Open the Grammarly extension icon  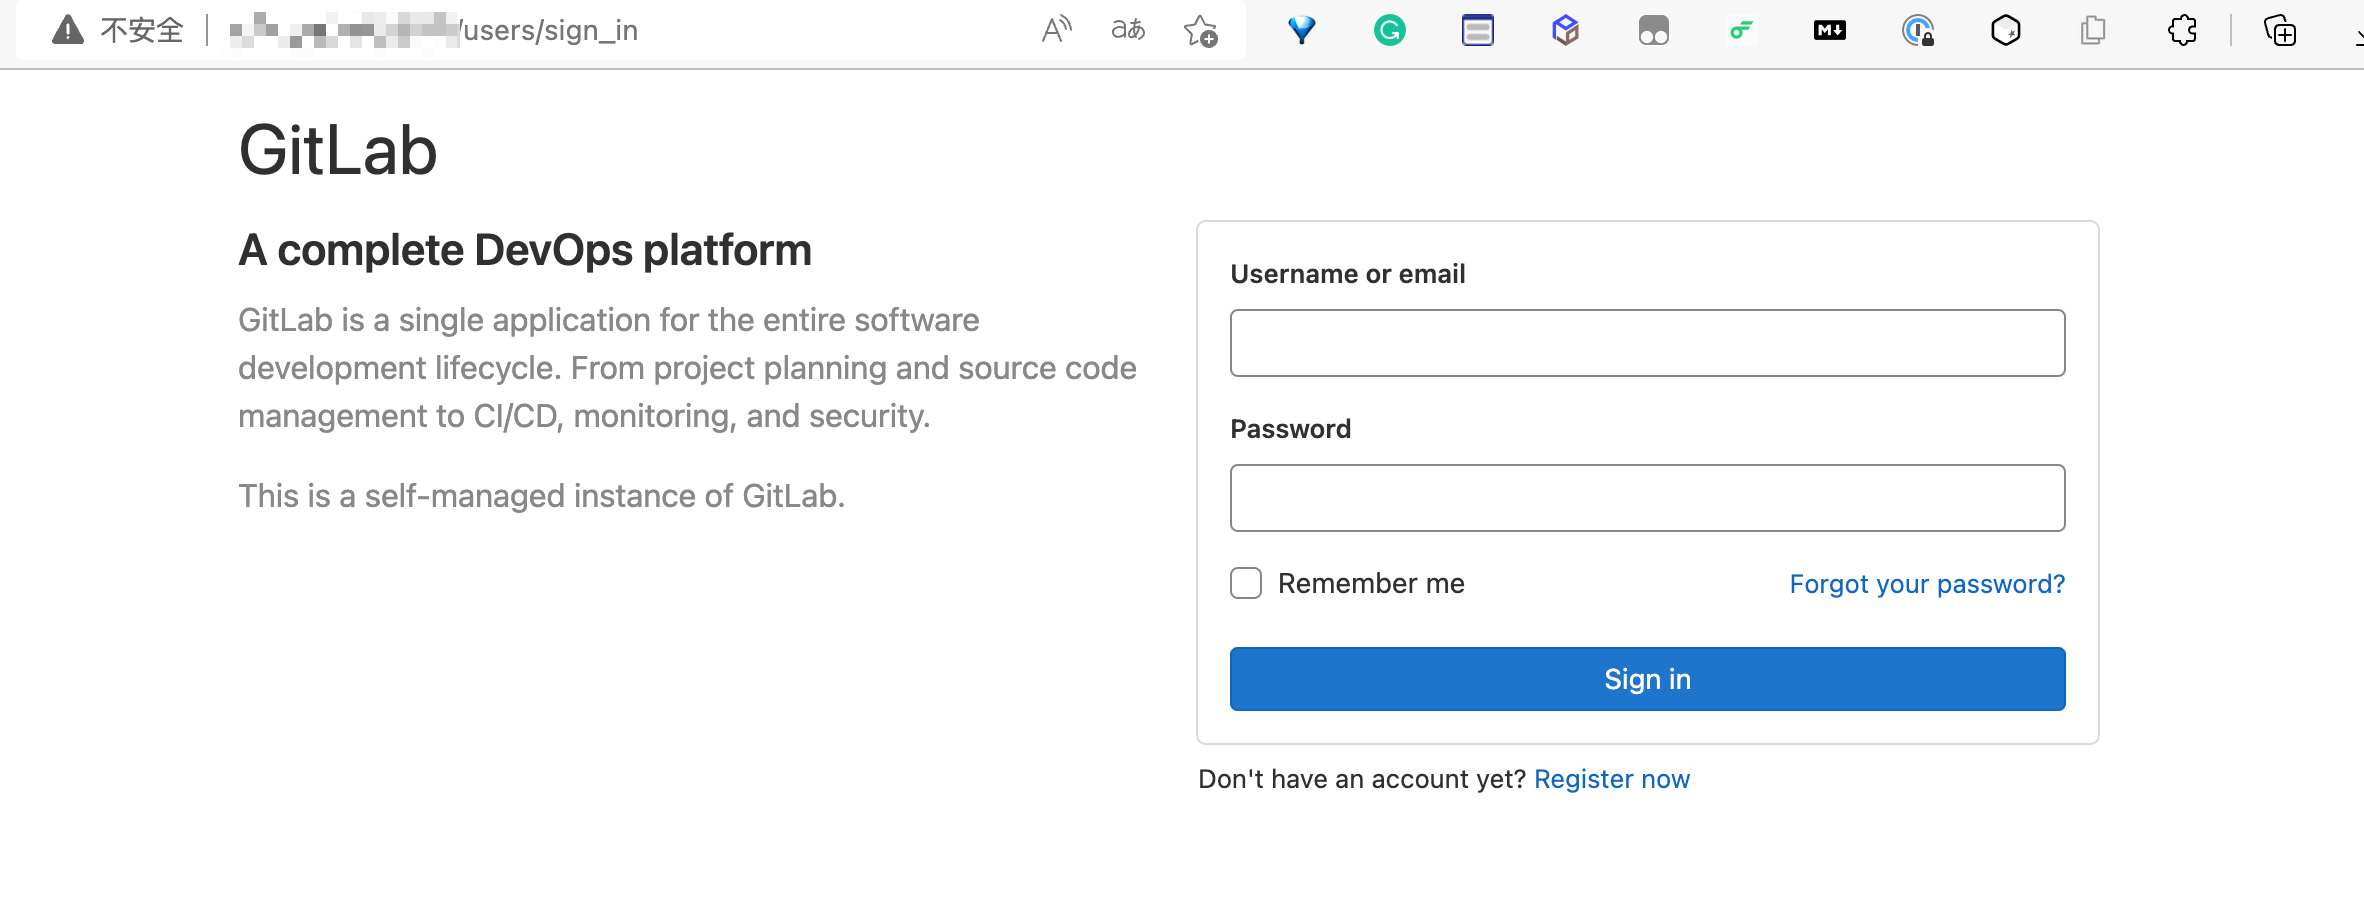click(x=1389, y=30)
